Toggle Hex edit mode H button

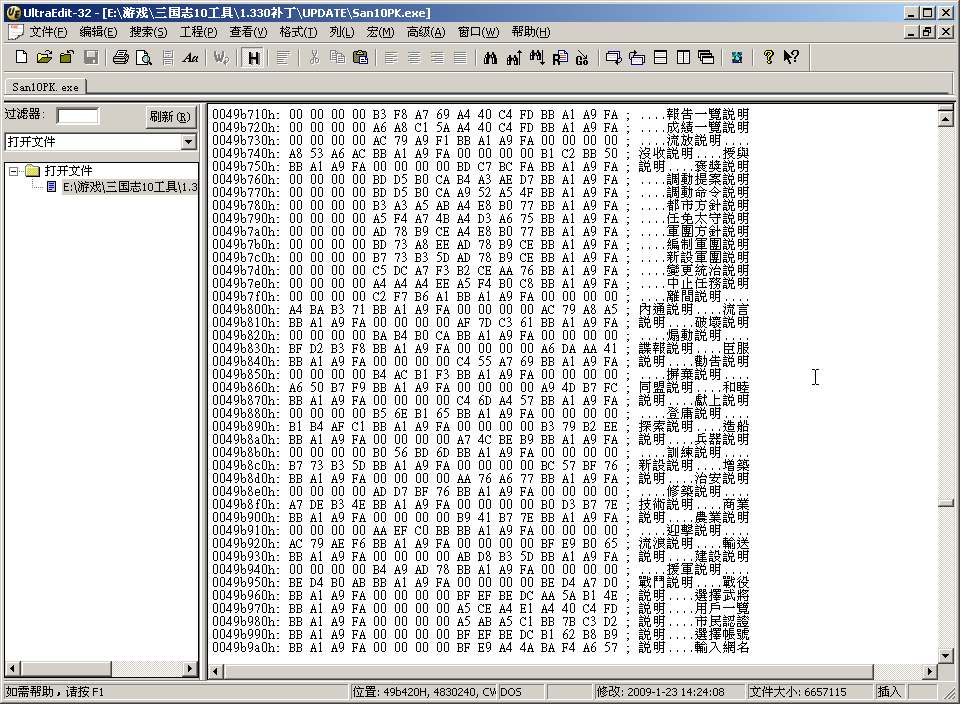click(x=254, y=58)
